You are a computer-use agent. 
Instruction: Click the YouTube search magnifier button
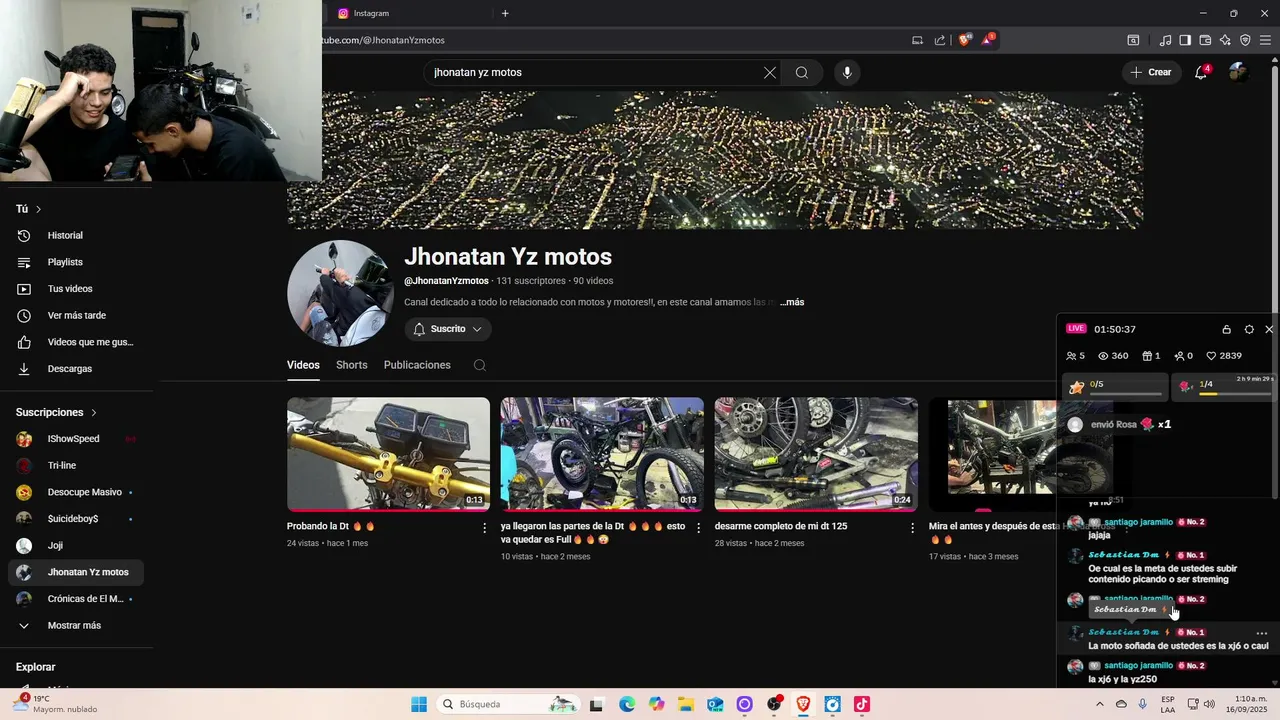(x=802, y=72)
